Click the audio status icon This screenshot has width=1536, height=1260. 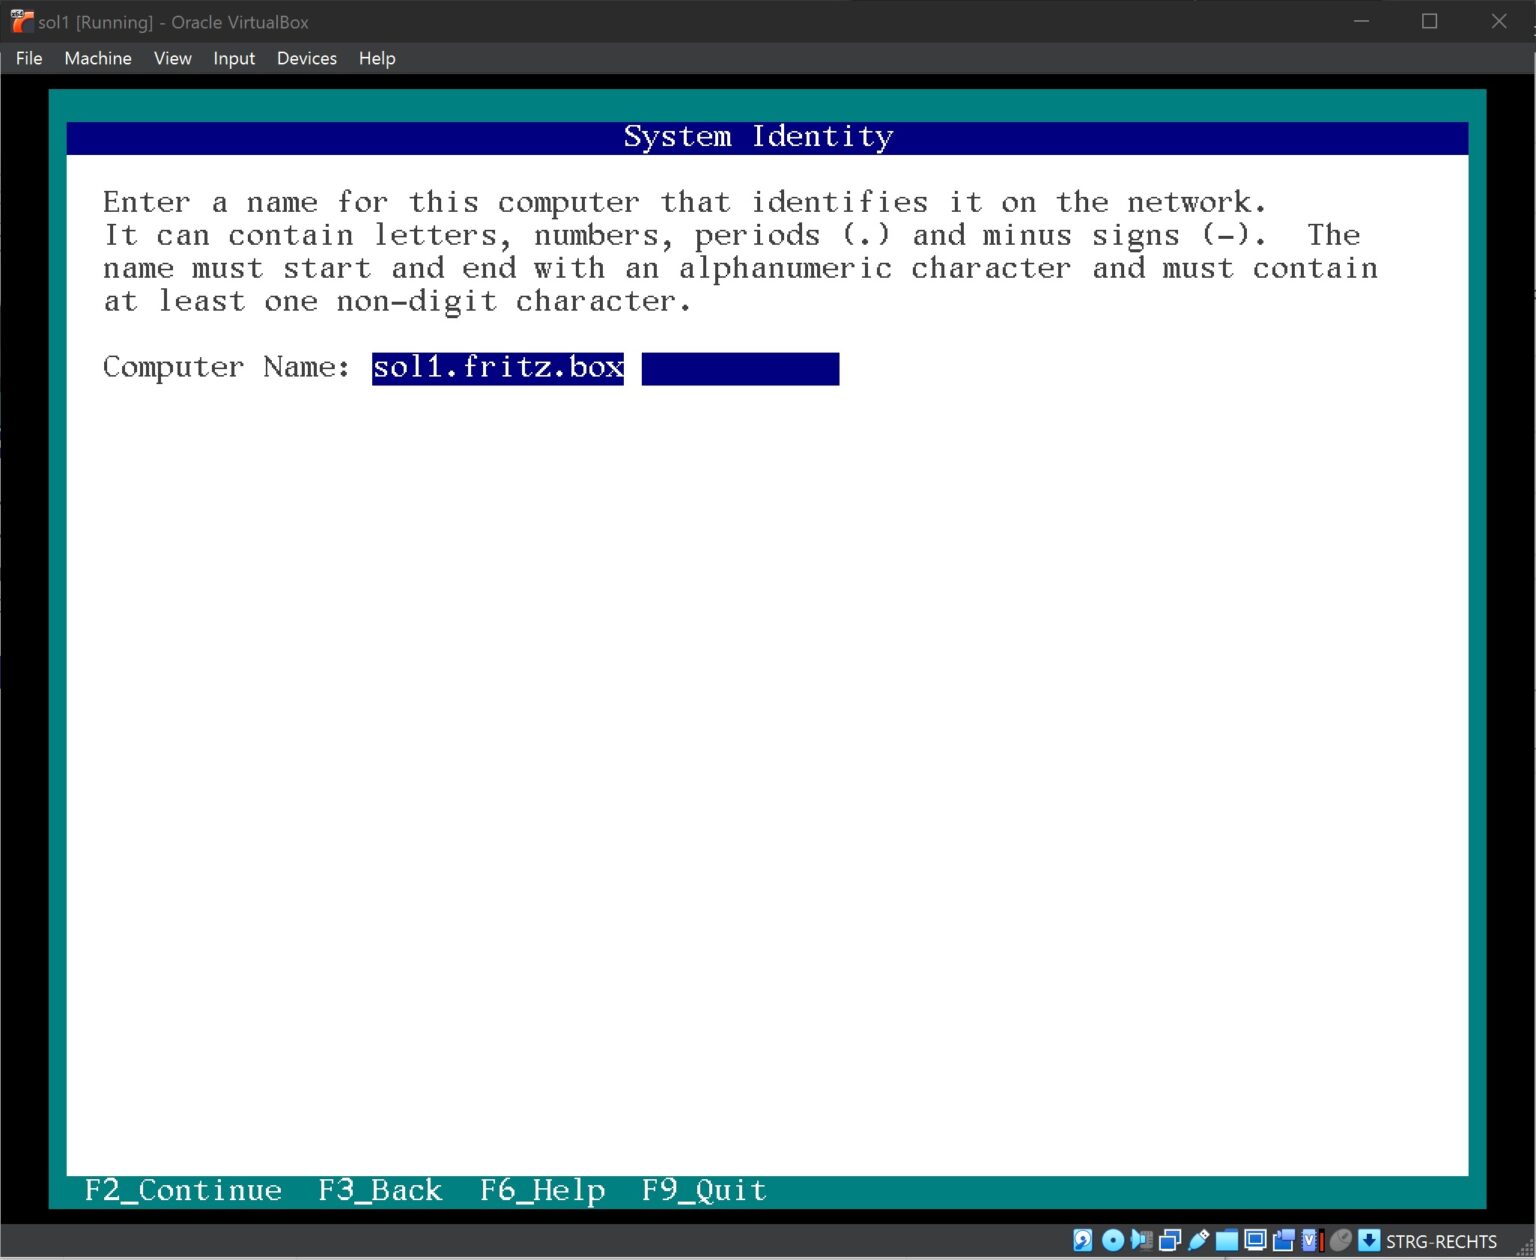(1140, 1241)
